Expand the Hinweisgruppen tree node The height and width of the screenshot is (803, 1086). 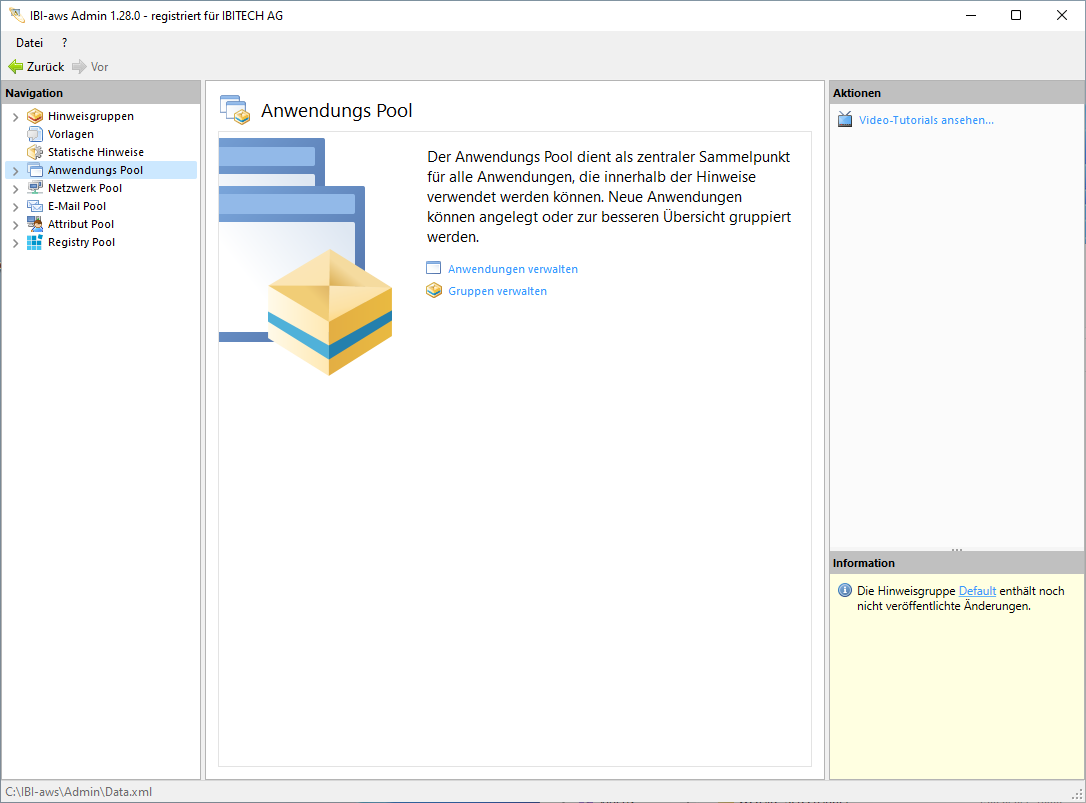(15, 117)
